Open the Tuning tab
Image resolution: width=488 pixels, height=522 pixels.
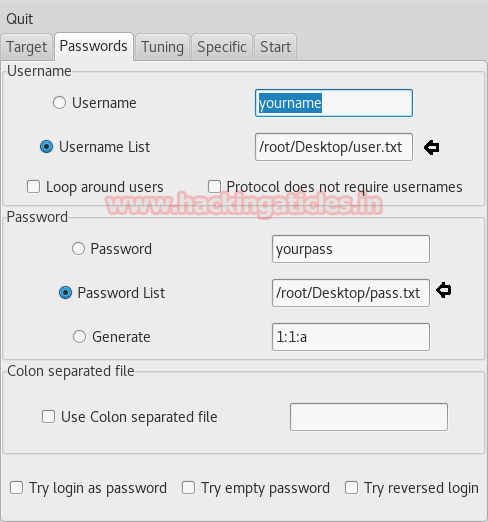pos(162,47)
